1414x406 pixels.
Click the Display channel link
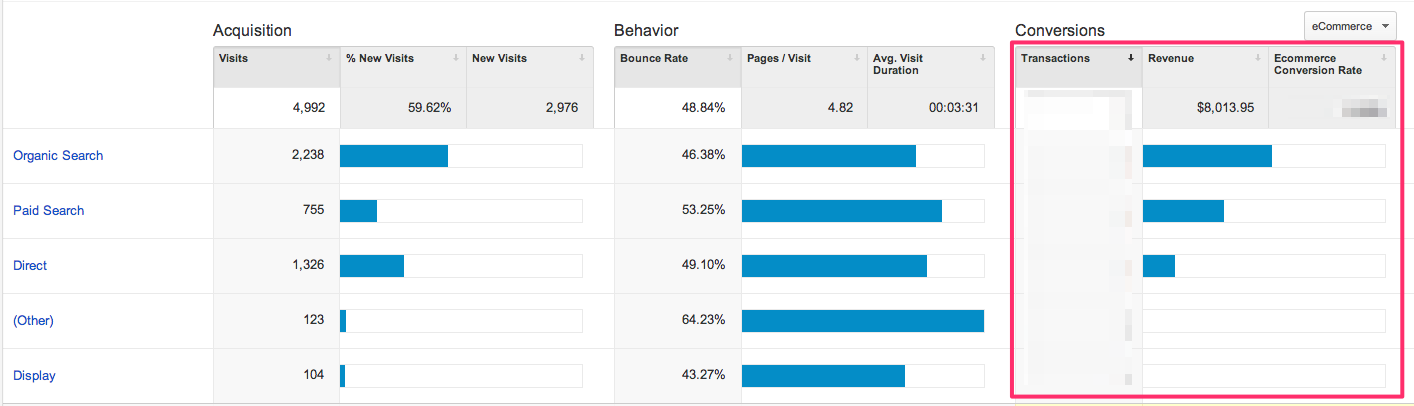(34, 376)
